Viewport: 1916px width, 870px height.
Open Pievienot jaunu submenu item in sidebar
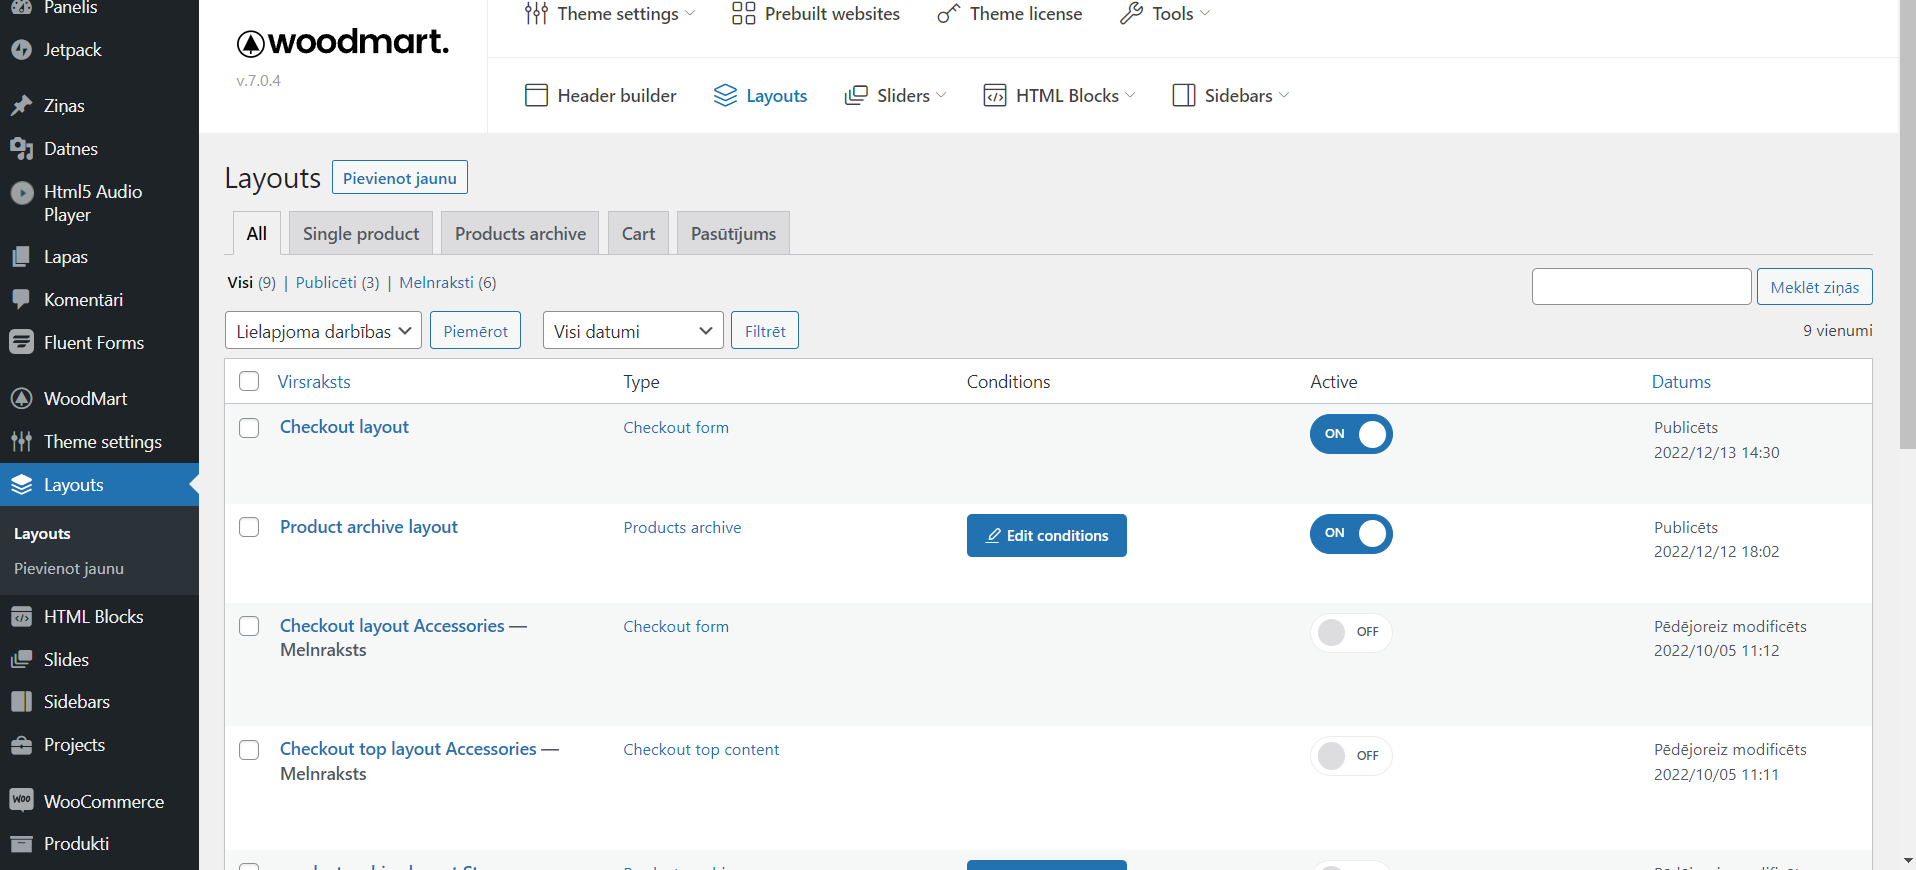69,569
